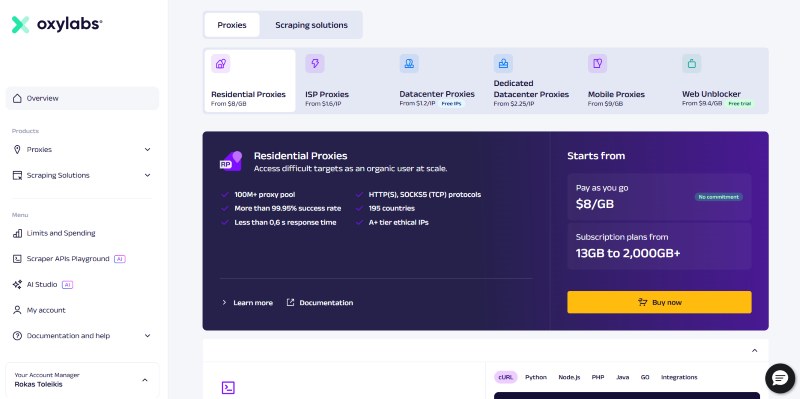Expand the Scraping Solutions sidebar menu
The image size is (800, 399).
point(147,175)
